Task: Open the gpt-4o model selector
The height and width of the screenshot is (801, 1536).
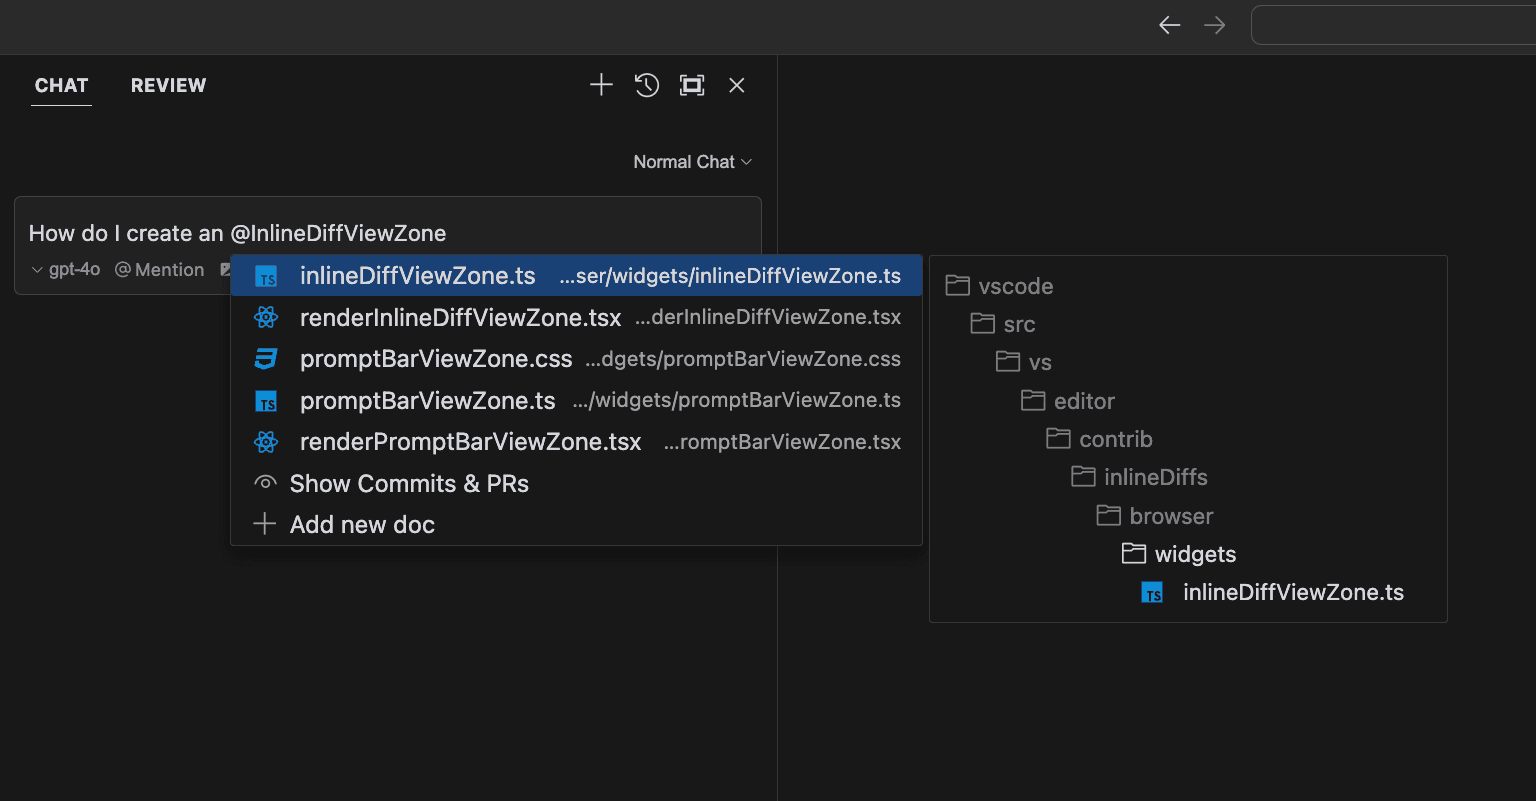Action: coord(66,269)
